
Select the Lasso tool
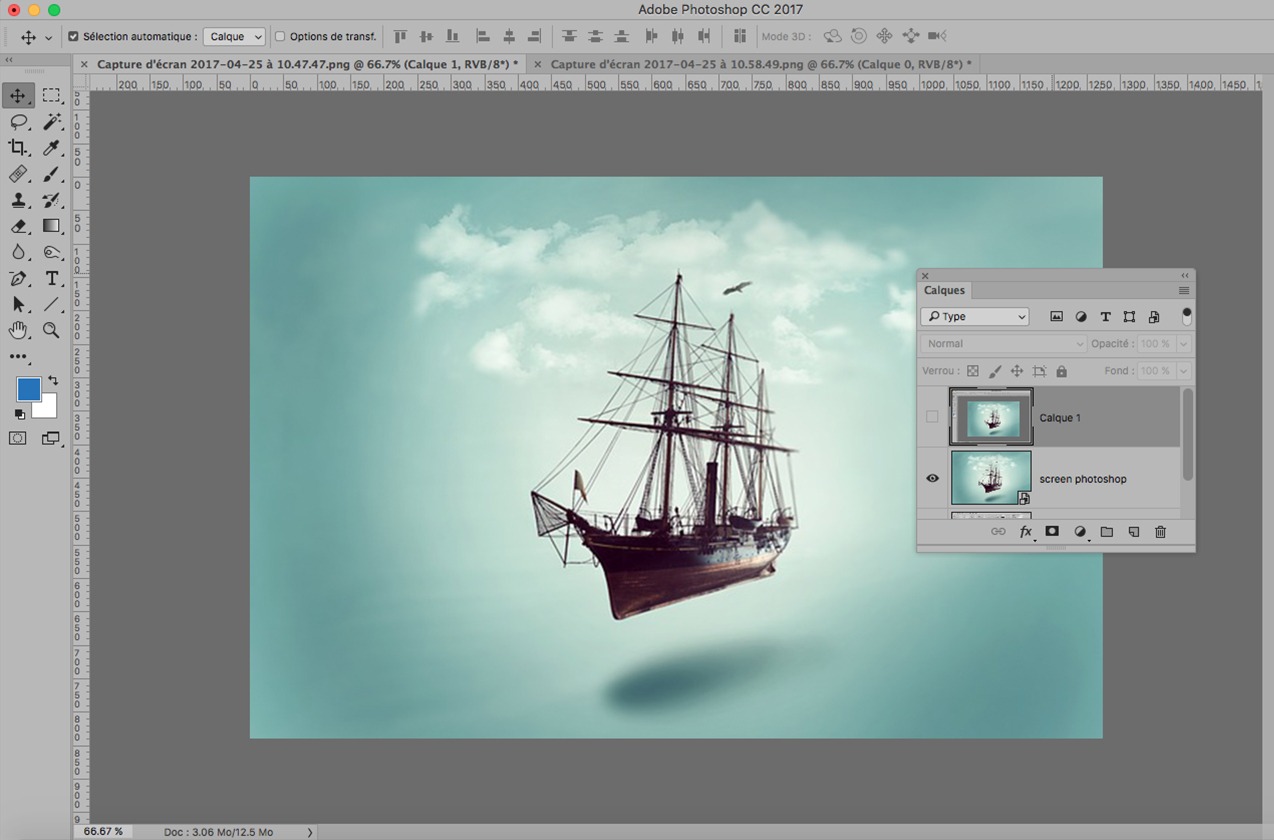[x=20, y=122]
